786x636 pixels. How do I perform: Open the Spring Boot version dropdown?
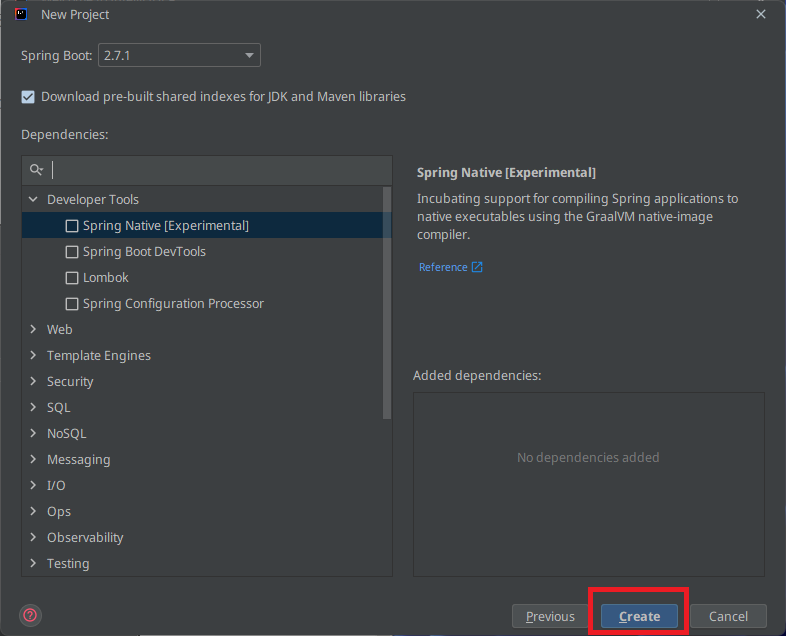179,55
